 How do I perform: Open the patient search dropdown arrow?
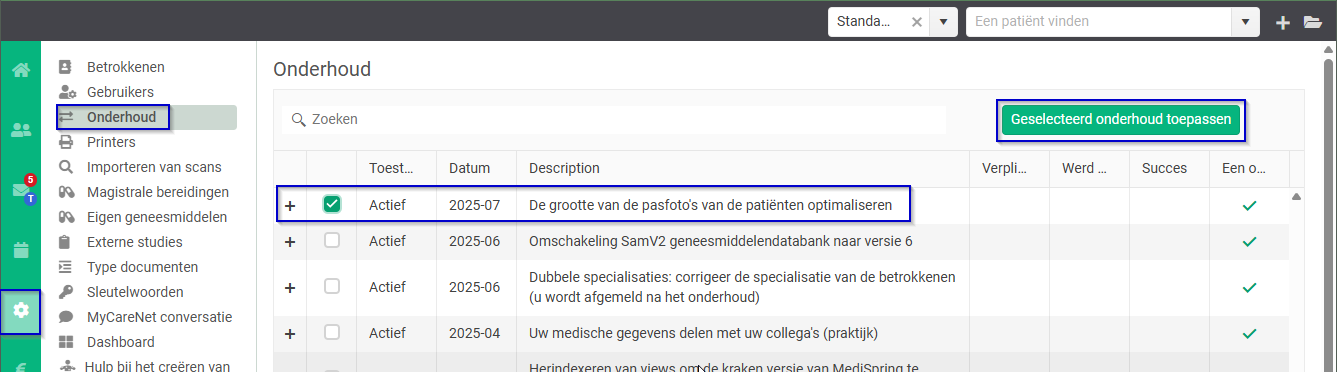tap(1245, 22)
